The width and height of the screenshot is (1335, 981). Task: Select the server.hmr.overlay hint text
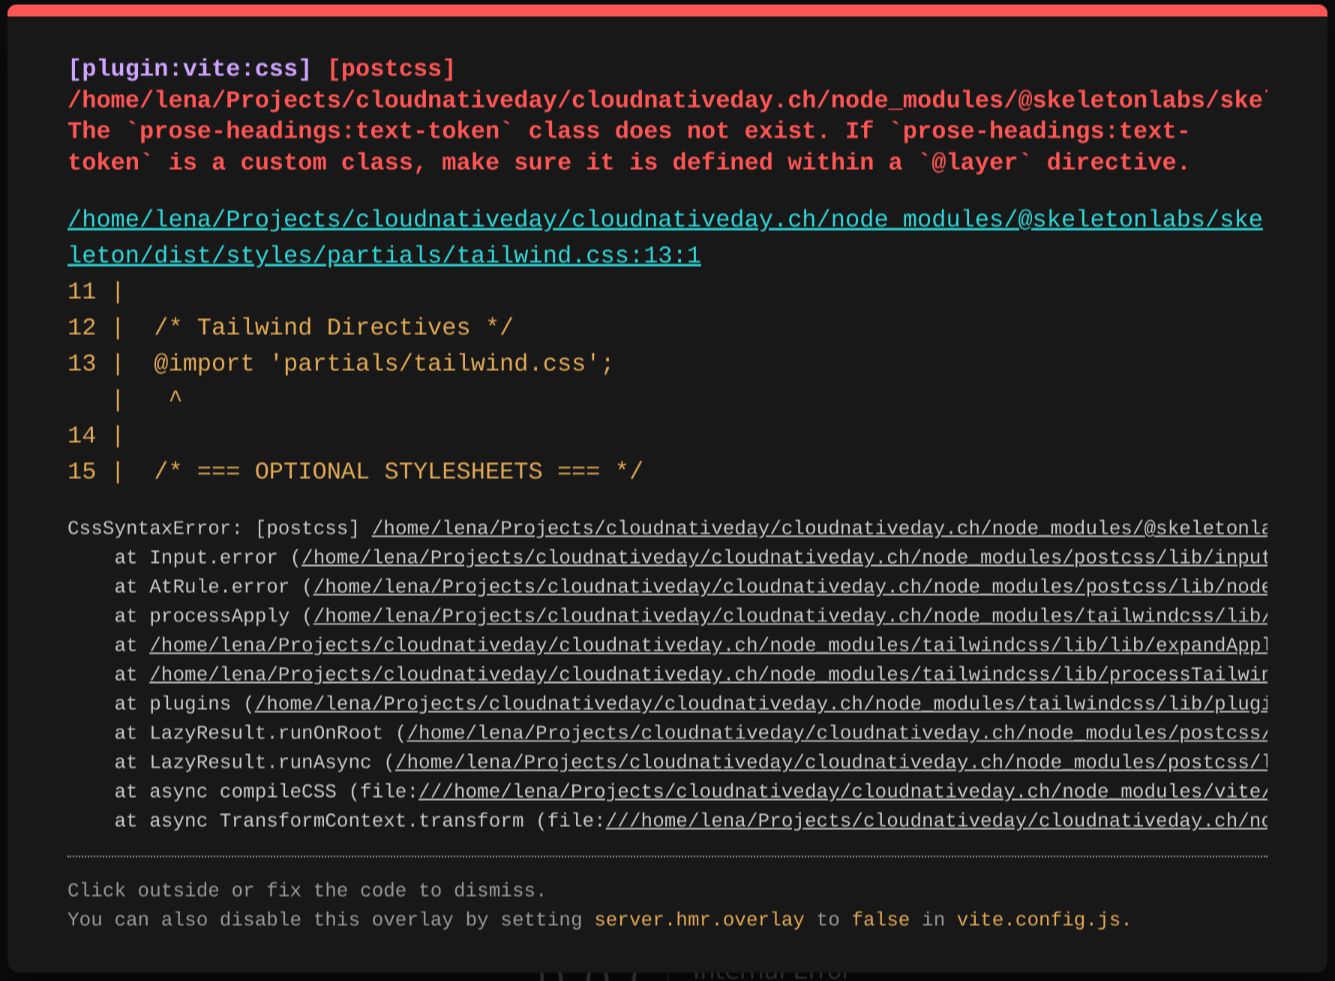click(698, 918)
